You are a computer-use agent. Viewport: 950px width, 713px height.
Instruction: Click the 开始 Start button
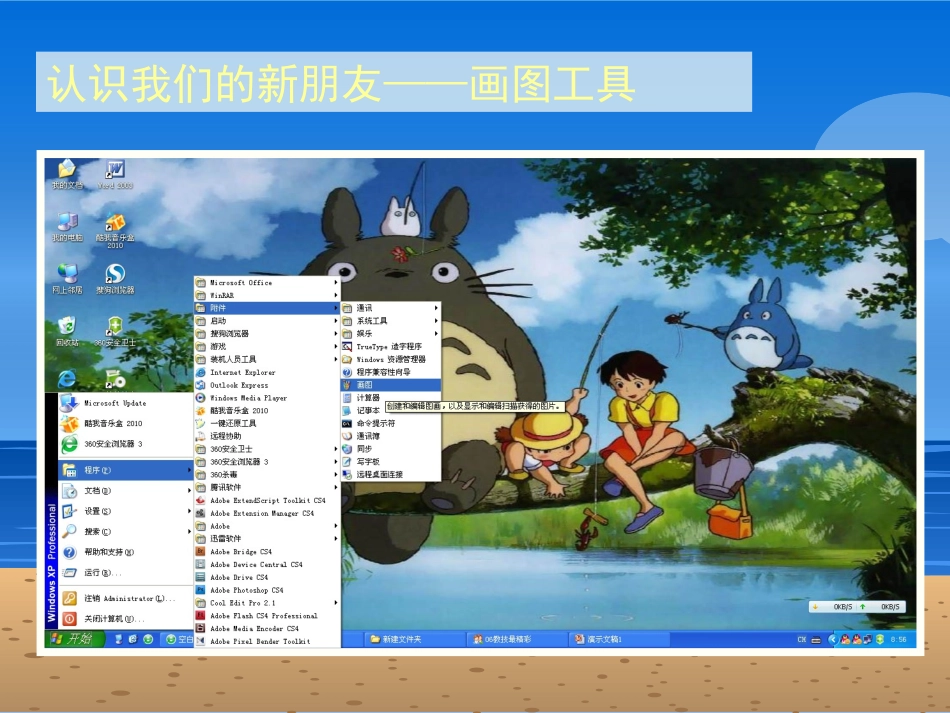click(x=74, y=638)
